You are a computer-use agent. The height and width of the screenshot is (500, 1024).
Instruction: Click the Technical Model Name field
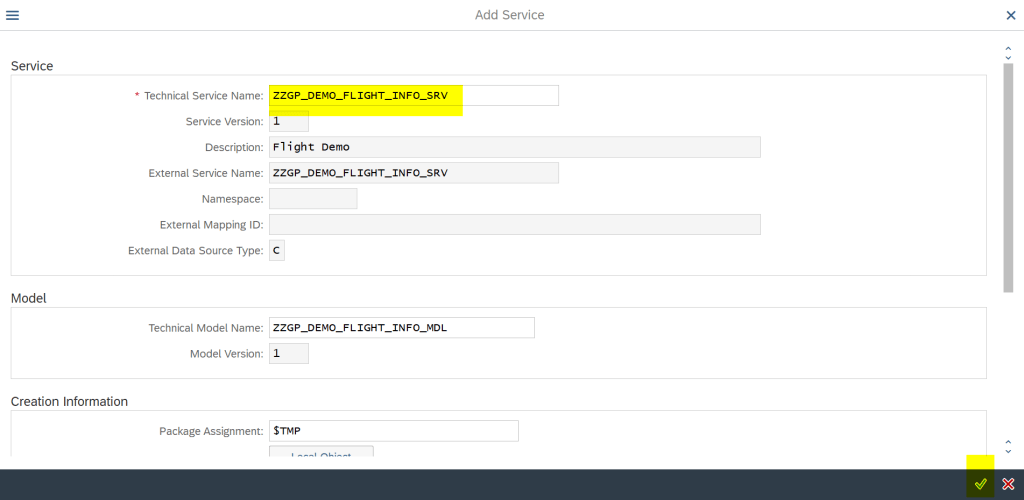tap(401, 328)
